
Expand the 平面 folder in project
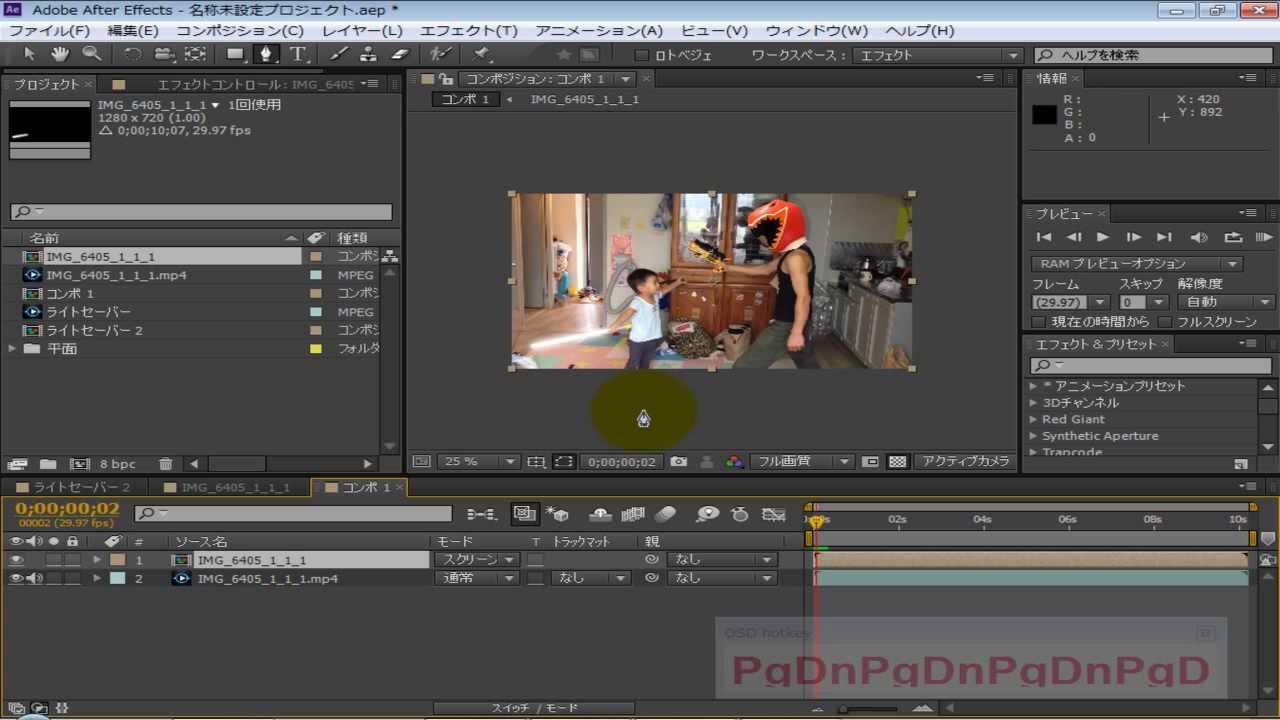click(x=12, y=348)
